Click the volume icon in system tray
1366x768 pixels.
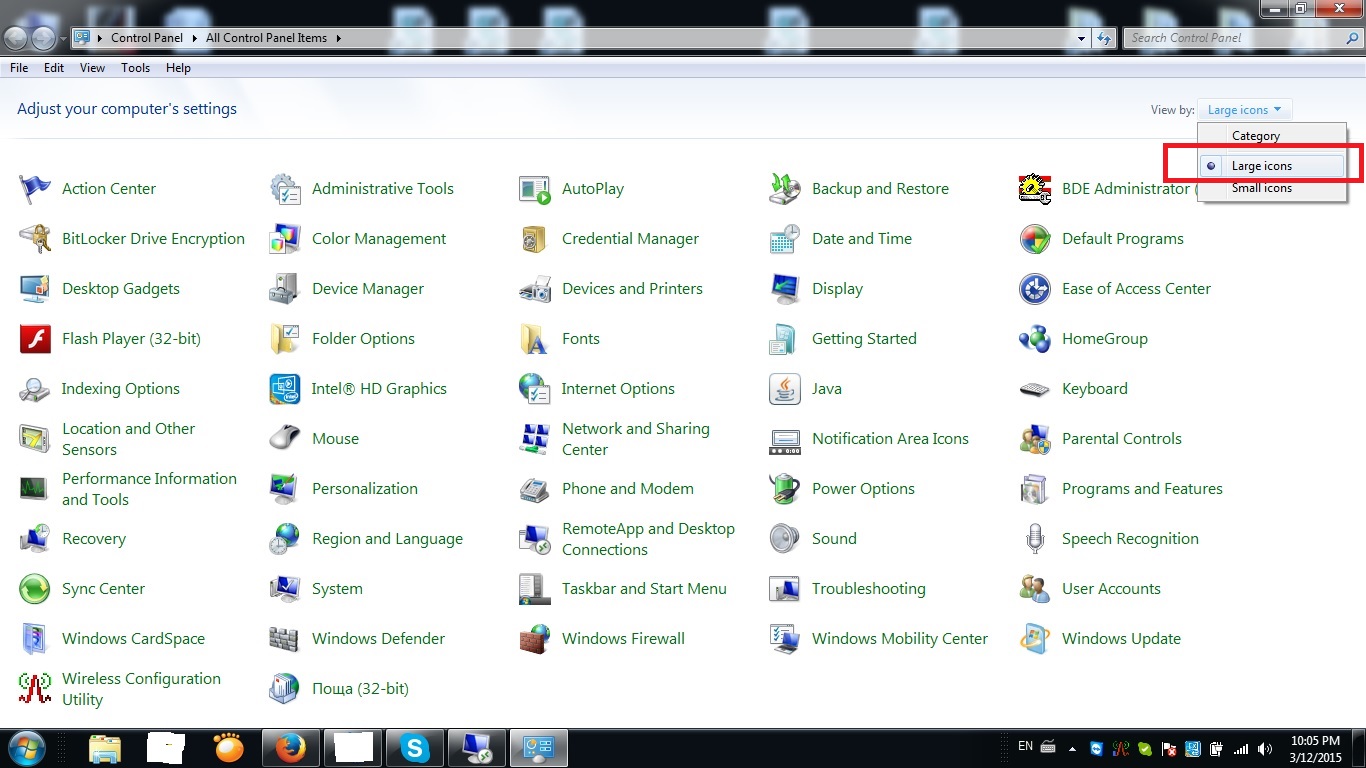(1266, 748)
